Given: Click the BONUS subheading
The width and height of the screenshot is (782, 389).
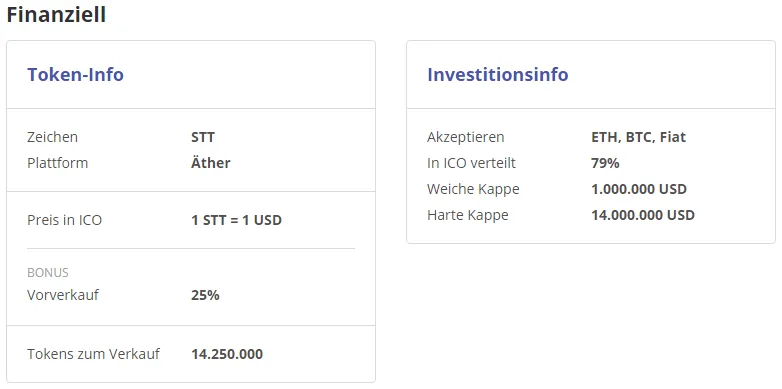Looking at the screenshot, I should (x=47, y=273).
